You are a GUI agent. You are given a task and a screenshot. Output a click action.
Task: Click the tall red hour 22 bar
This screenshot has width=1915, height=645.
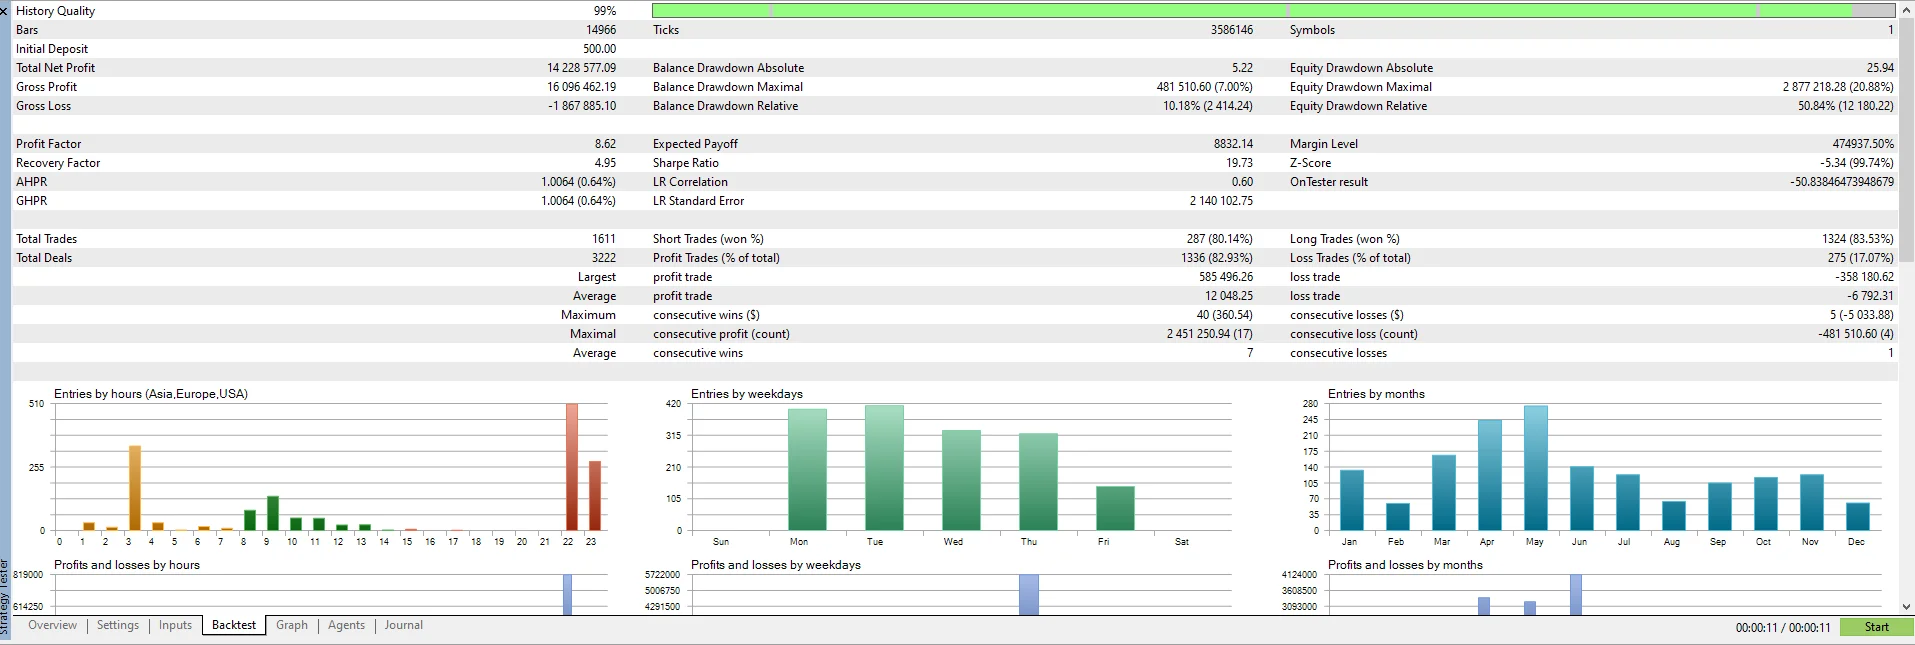point(572,467)
